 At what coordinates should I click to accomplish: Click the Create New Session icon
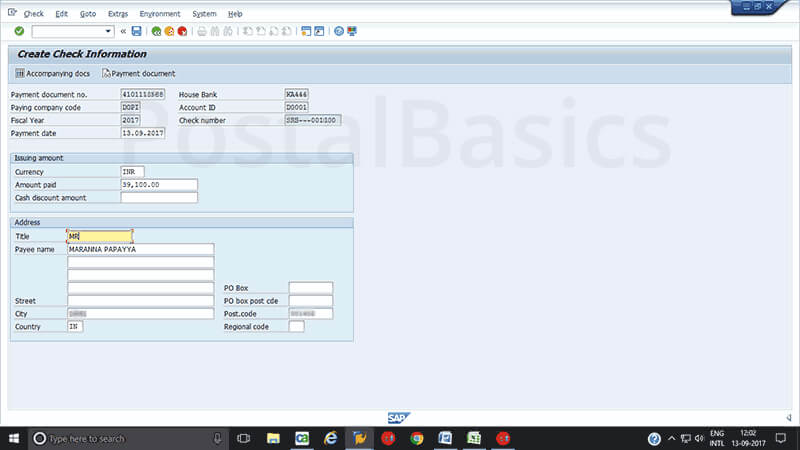(x=306, y=32)
